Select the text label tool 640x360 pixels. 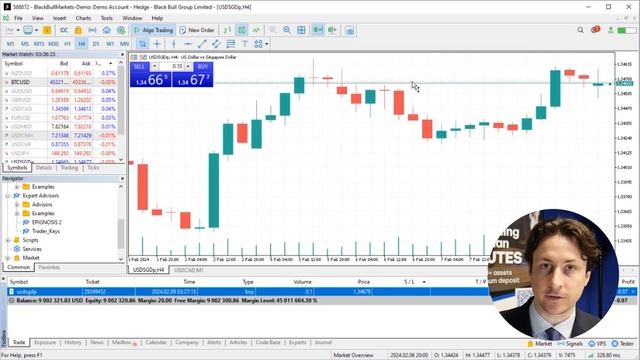244,44
